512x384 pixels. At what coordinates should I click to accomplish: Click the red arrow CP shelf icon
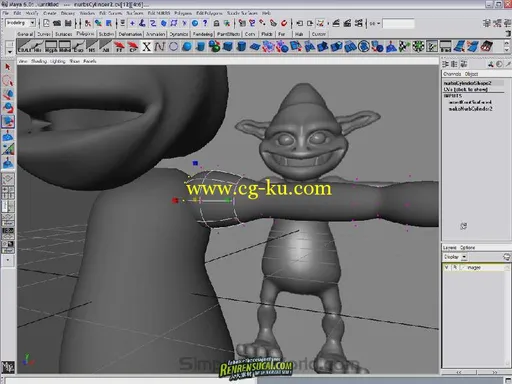(x=133, y=47)
